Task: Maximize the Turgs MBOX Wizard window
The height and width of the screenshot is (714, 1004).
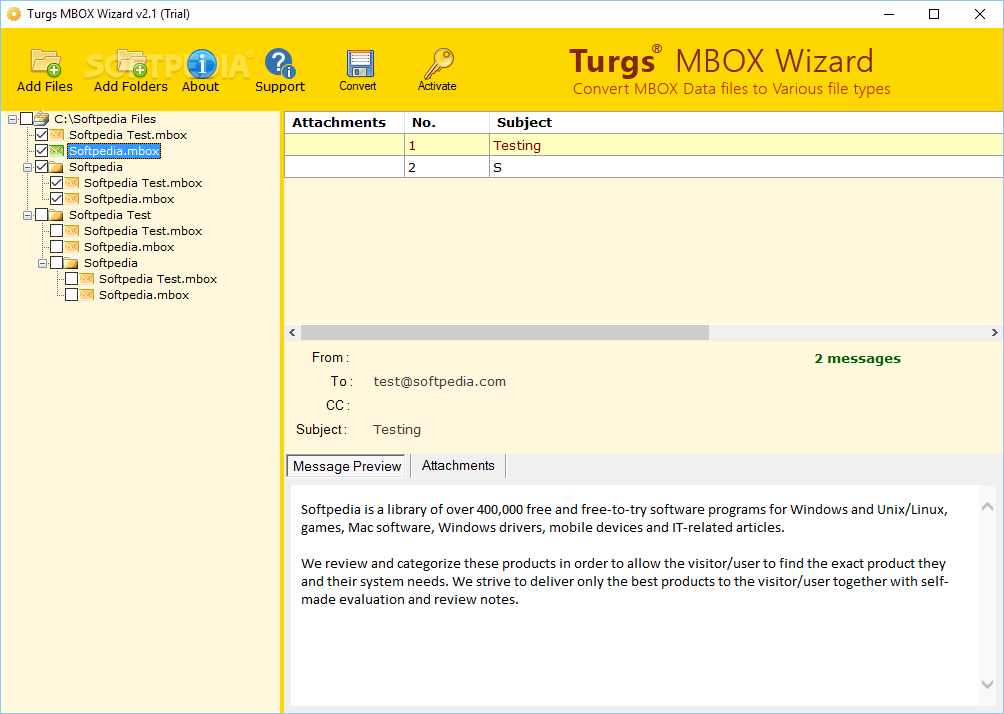Action: pyautogui.click(x=934, y=14)
